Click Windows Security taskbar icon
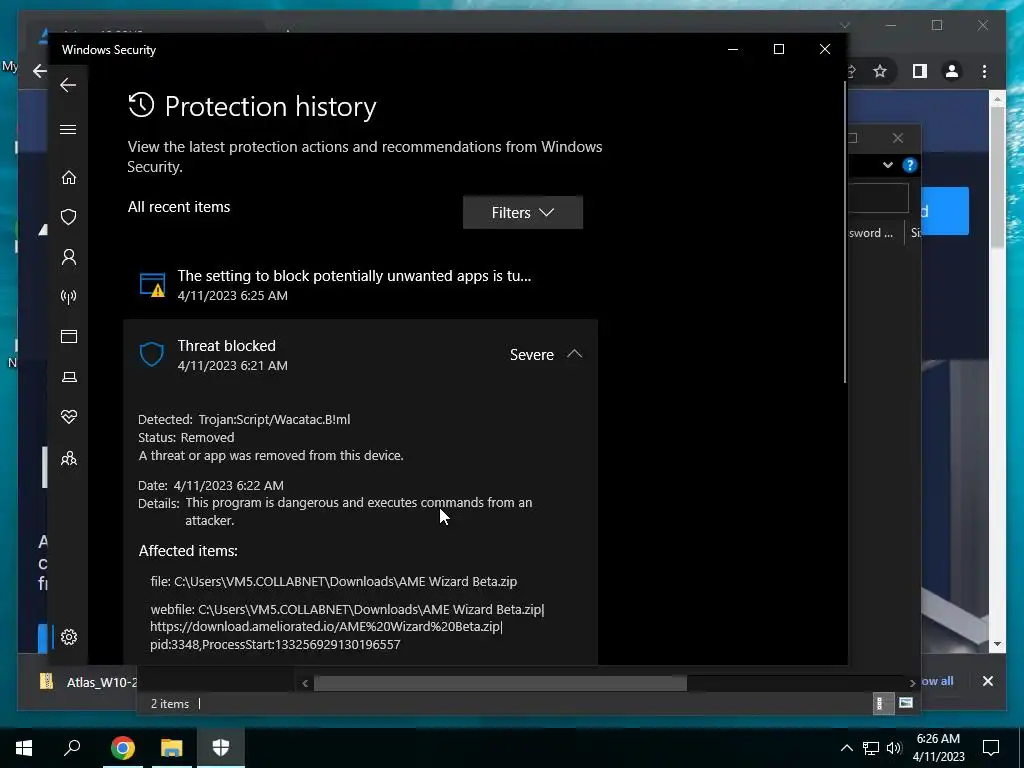 [221, 748]
